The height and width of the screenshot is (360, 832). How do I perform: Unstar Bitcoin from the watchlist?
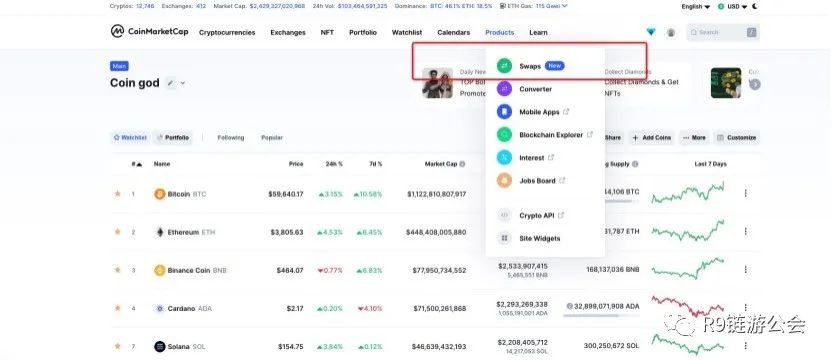click(117, 194)
